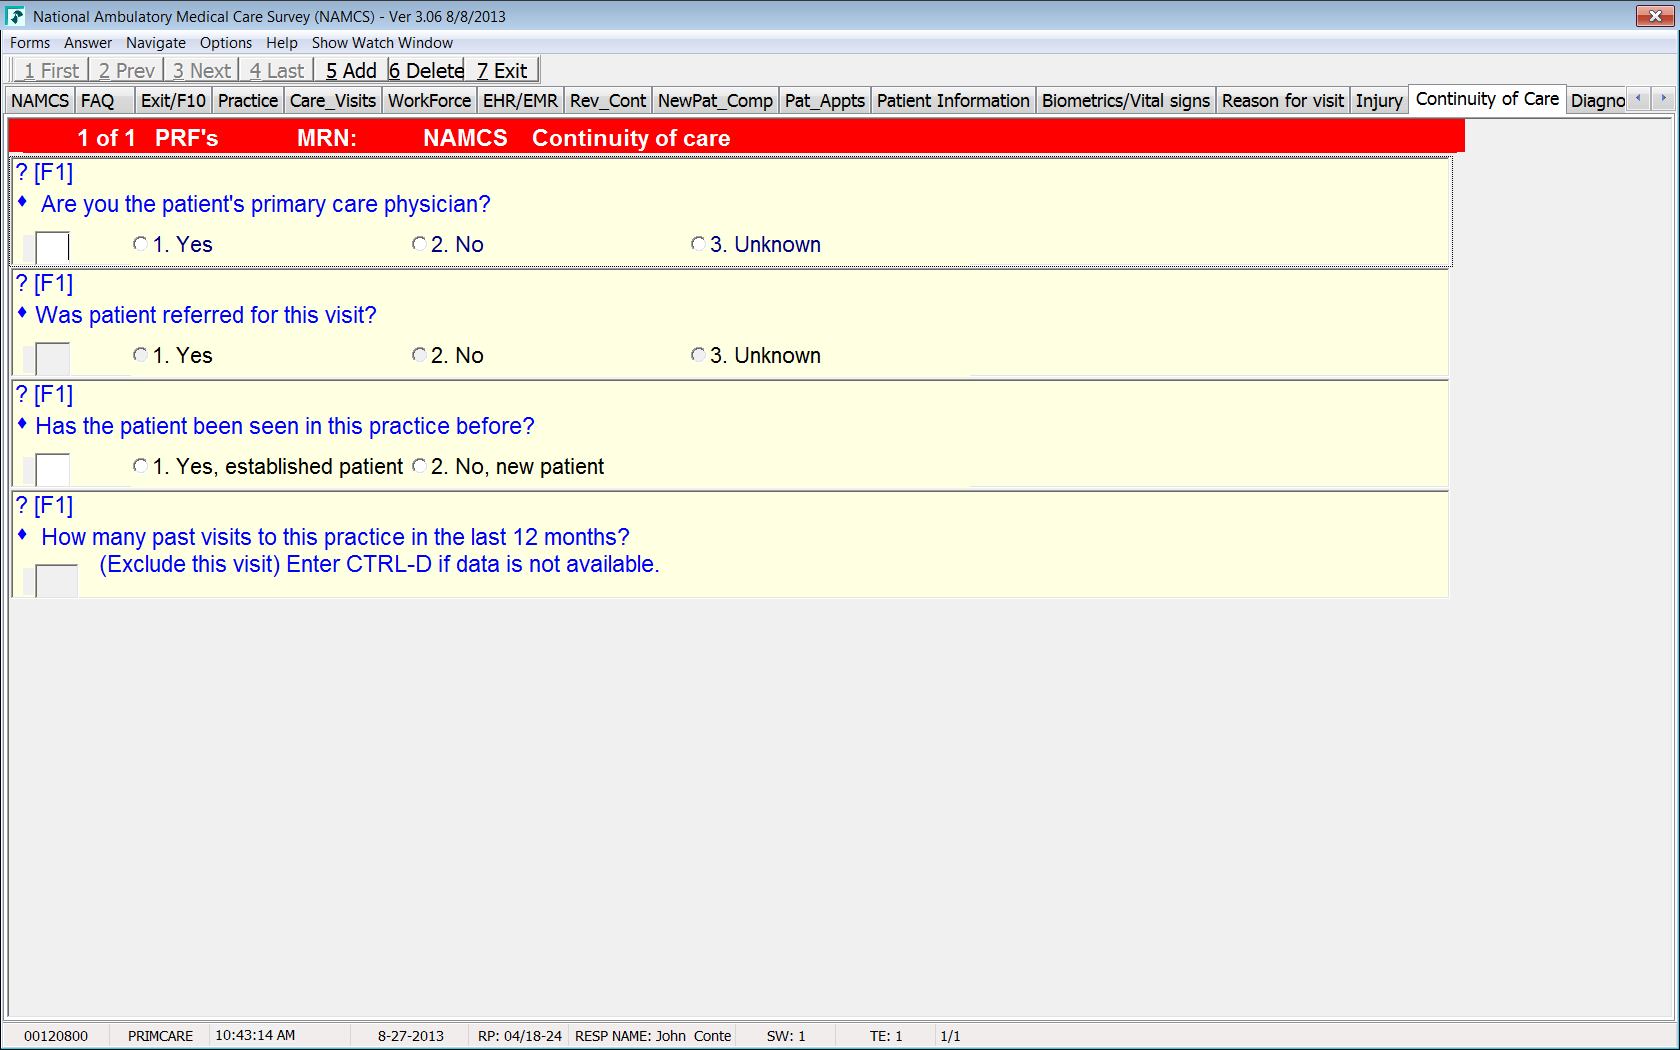Switch to the NAMCS tab
Image resolution: width=1680 pixels, height=1050 pixels.
(40, 101)
